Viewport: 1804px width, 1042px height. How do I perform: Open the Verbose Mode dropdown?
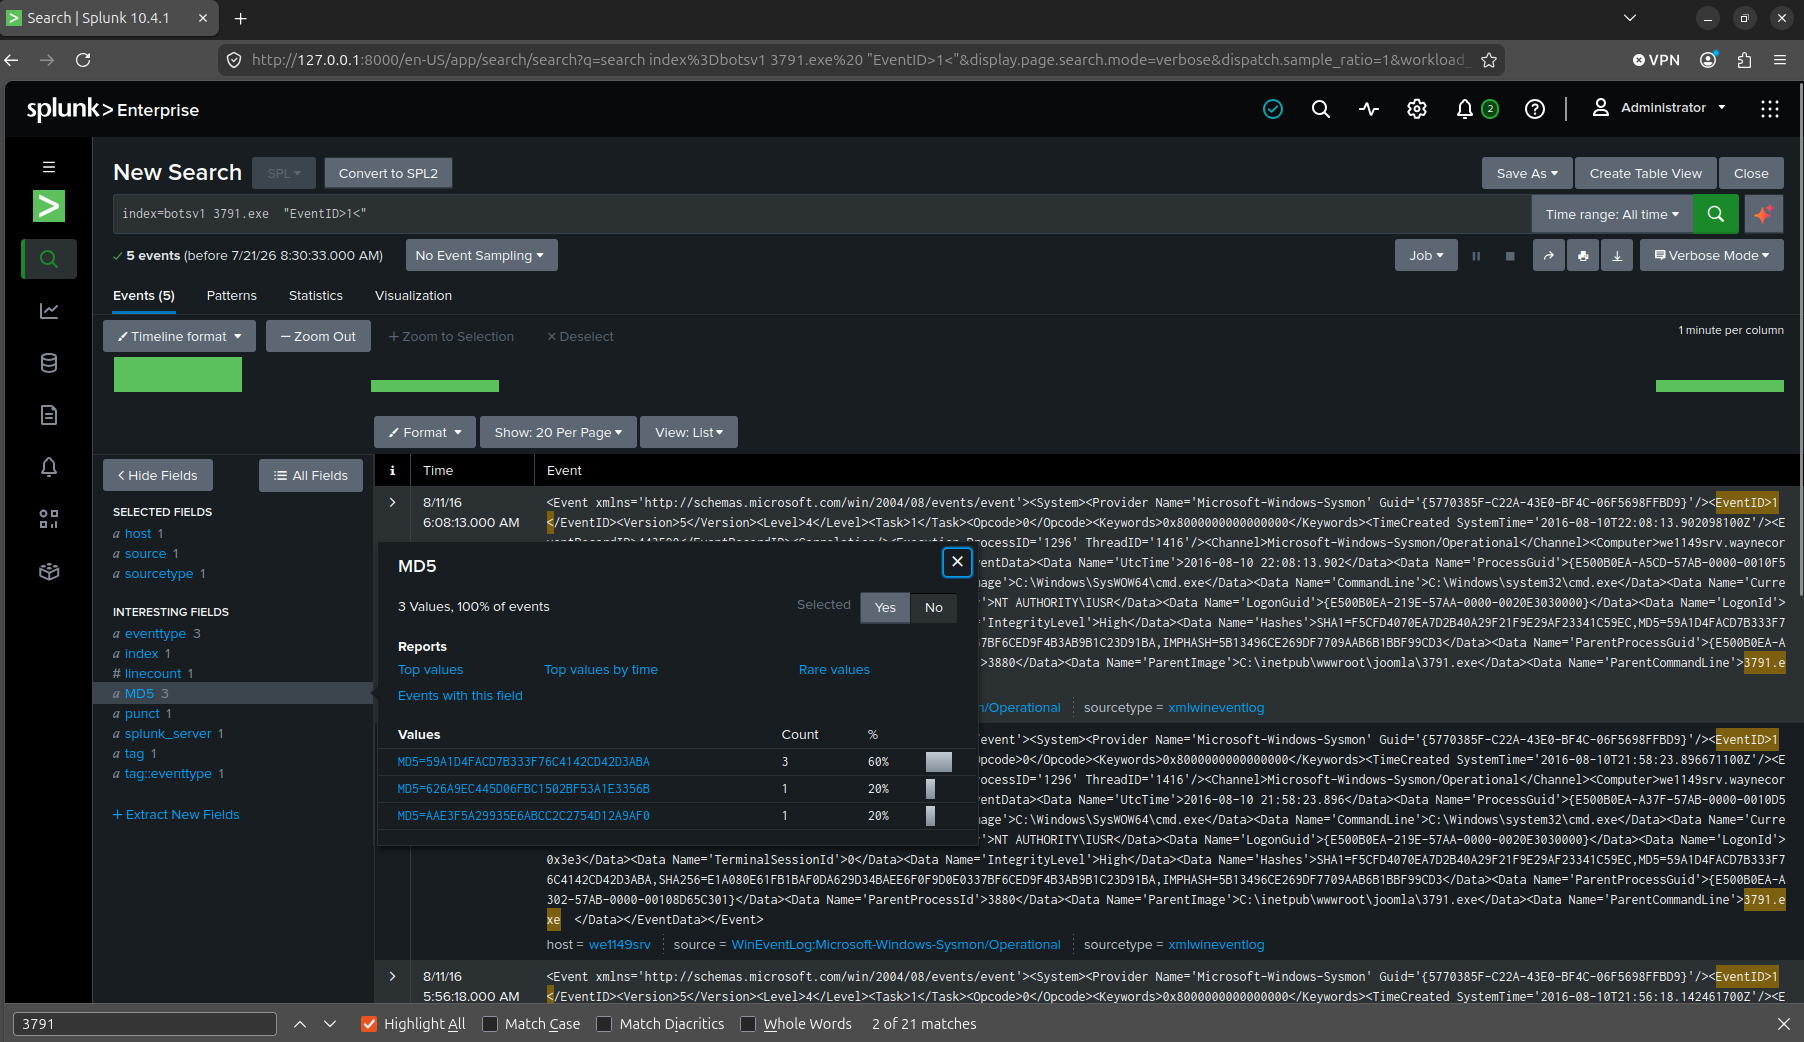coord(1711,256)
